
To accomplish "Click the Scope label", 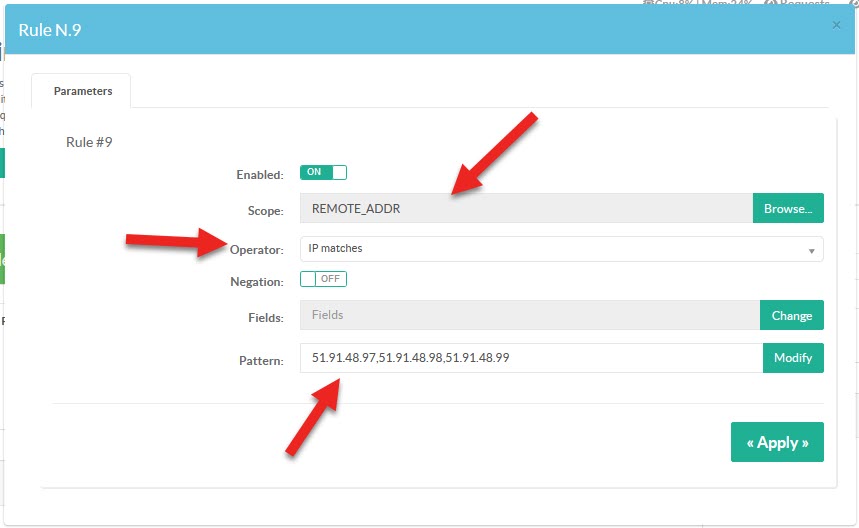I will [265, 210].
